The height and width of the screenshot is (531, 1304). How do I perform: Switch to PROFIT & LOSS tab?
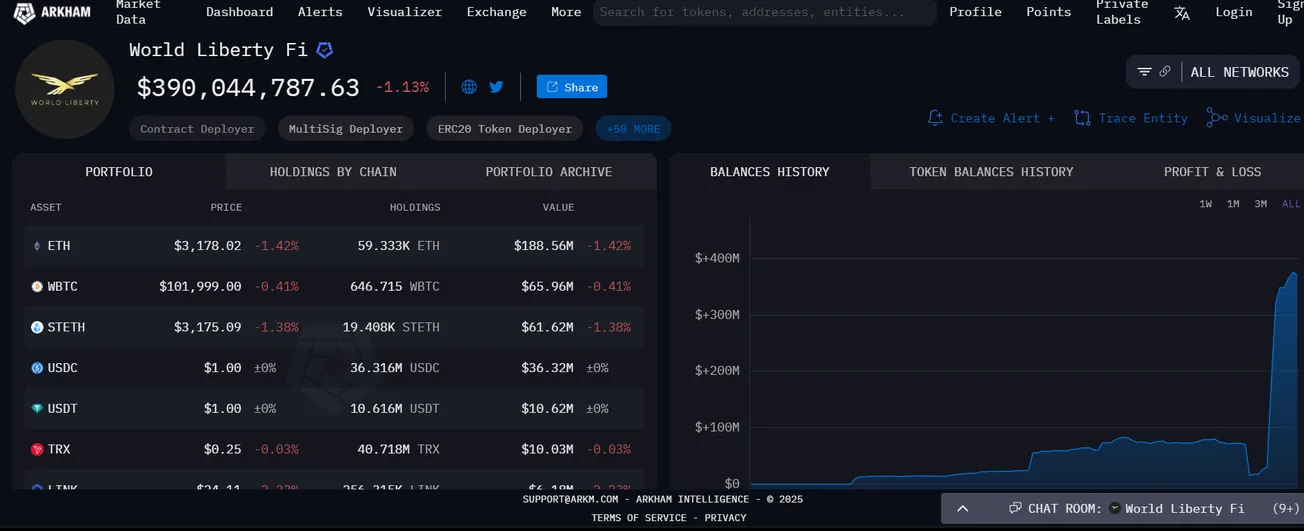coord(1212,172)
